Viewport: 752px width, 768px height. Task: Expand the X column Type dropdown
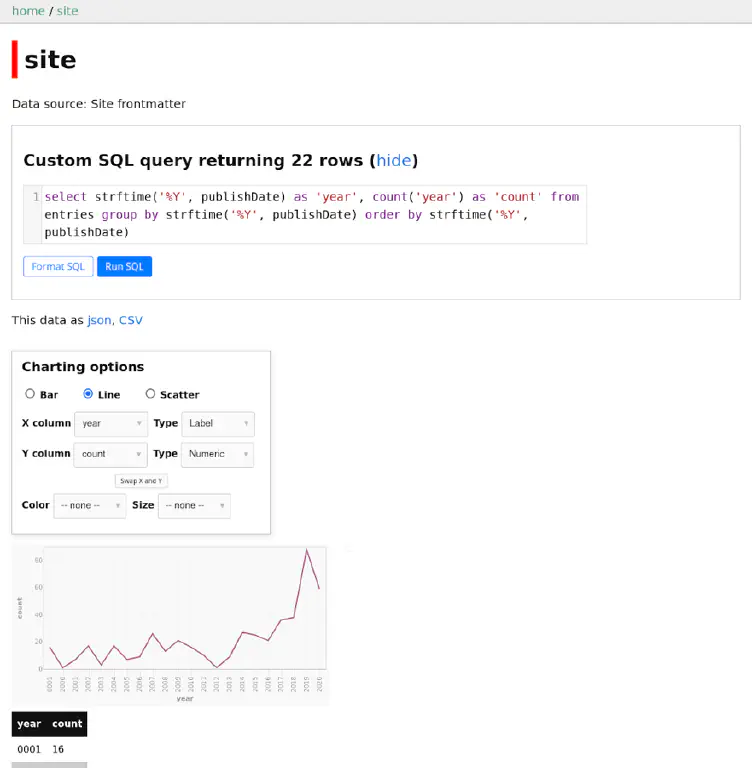point(218,424)
